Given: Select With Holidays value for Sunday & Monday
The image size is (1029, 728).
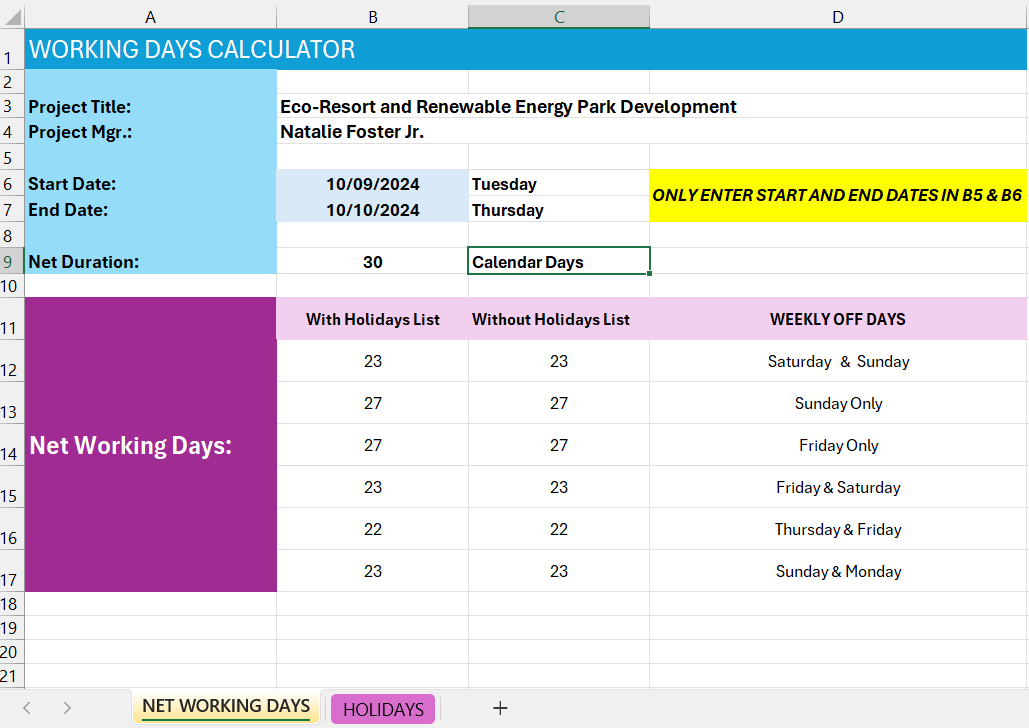Looking at the screenshot, I should [373, 571].
